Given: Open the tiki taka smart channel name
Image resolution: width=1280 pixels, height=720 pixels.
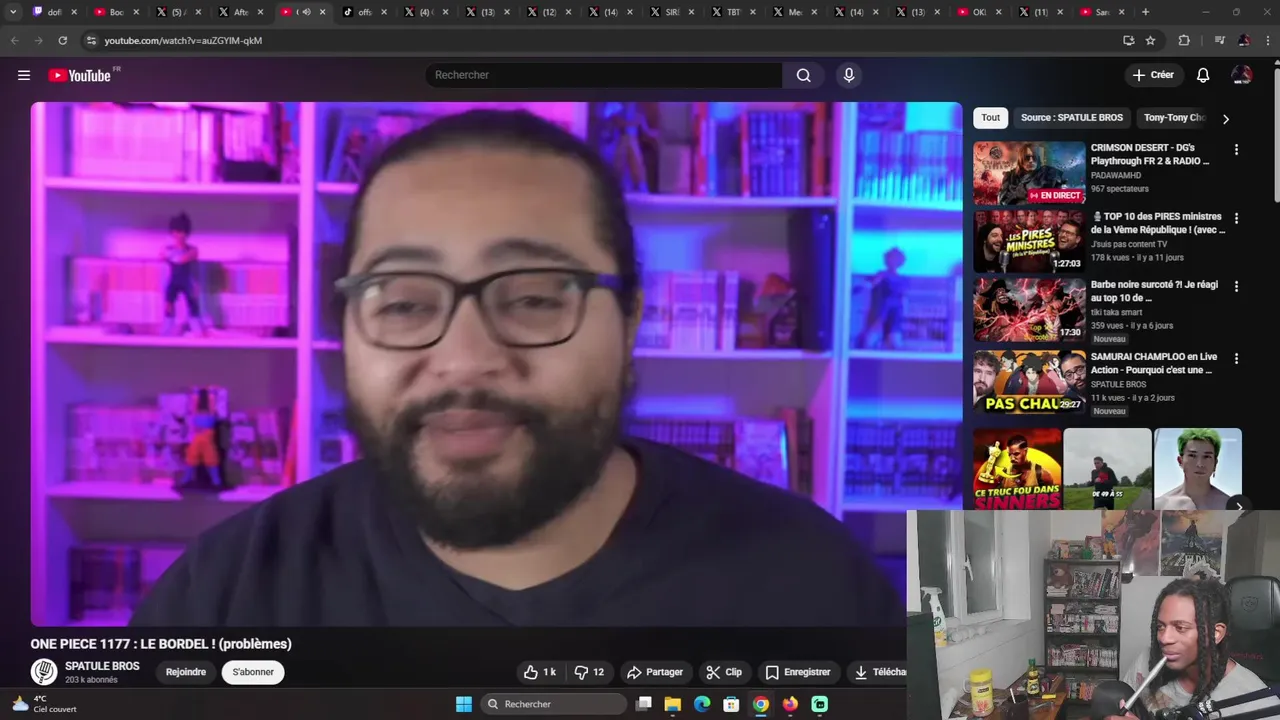Looking at the screenshot, I should [1121, 312].
